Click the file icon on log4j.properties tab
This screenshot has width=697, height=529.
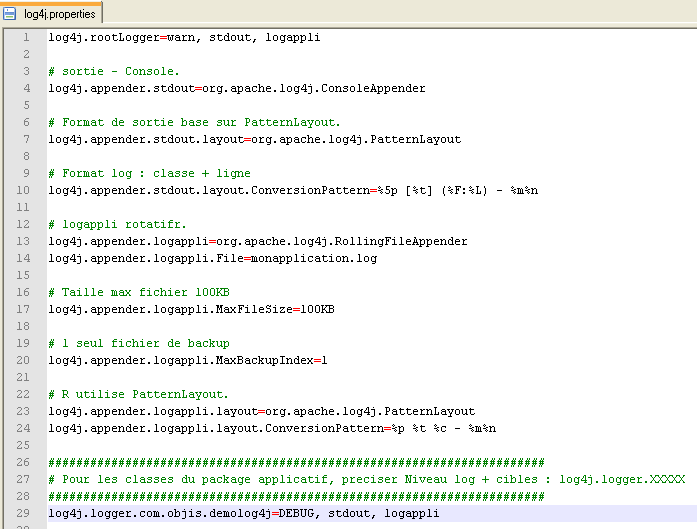point(12,13)
